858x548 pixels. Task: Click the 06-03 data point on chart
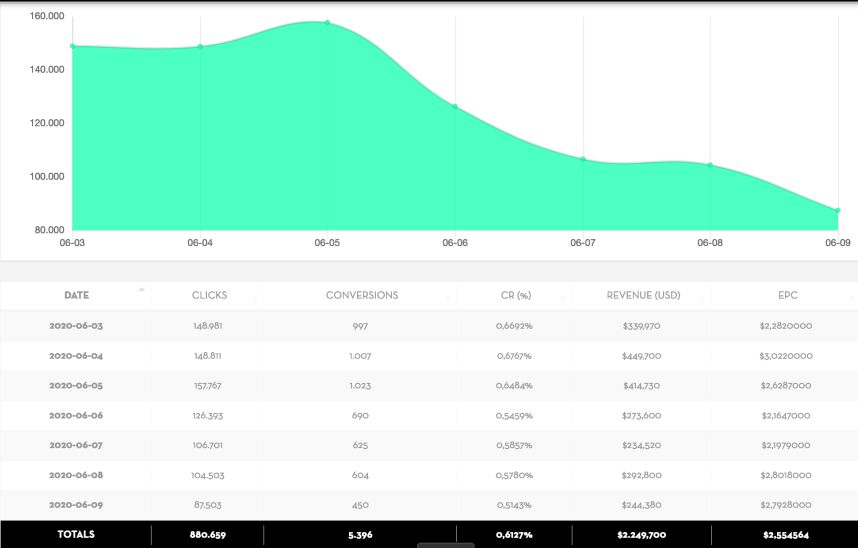click(73, 46)
